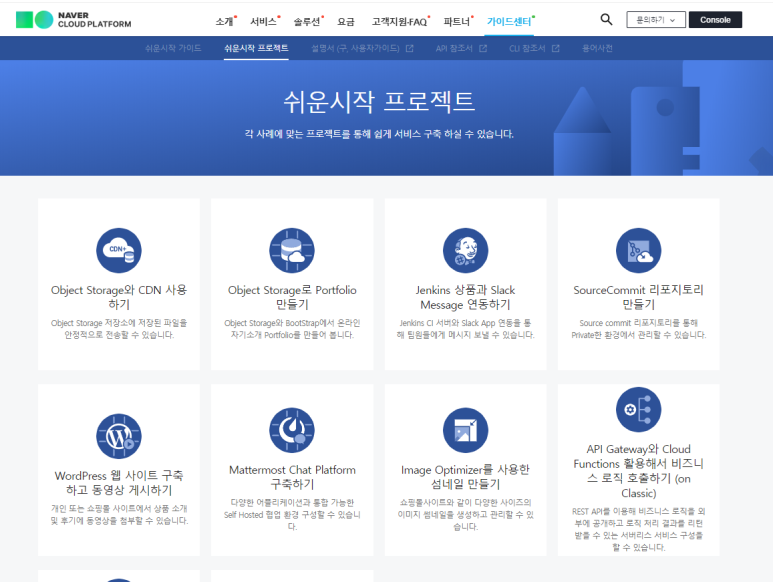
Task: Click the WordPress 쇼핑몰 동영상 description text
Action: pos(119,514)
